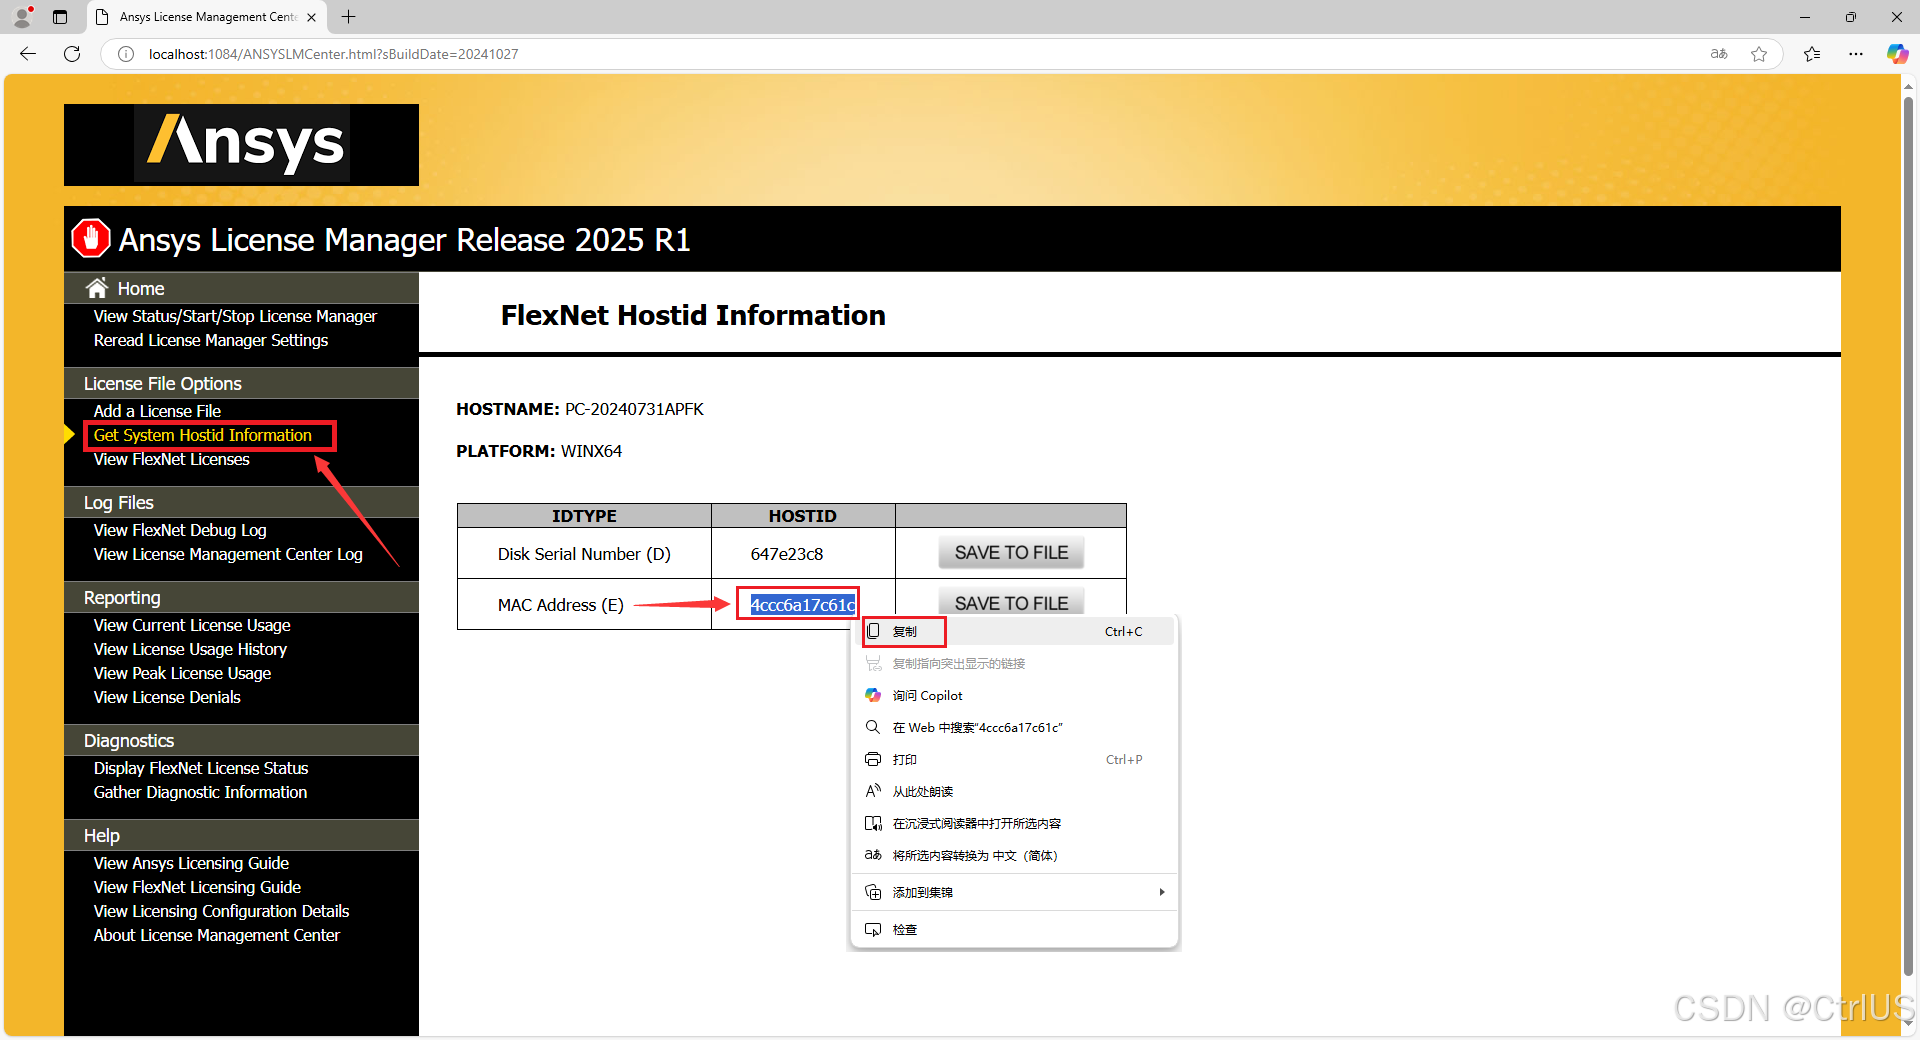Viewport: 1920px width, 1040px height.
Task: Save Disk Serial Number to file
Action: (1011, 553)
